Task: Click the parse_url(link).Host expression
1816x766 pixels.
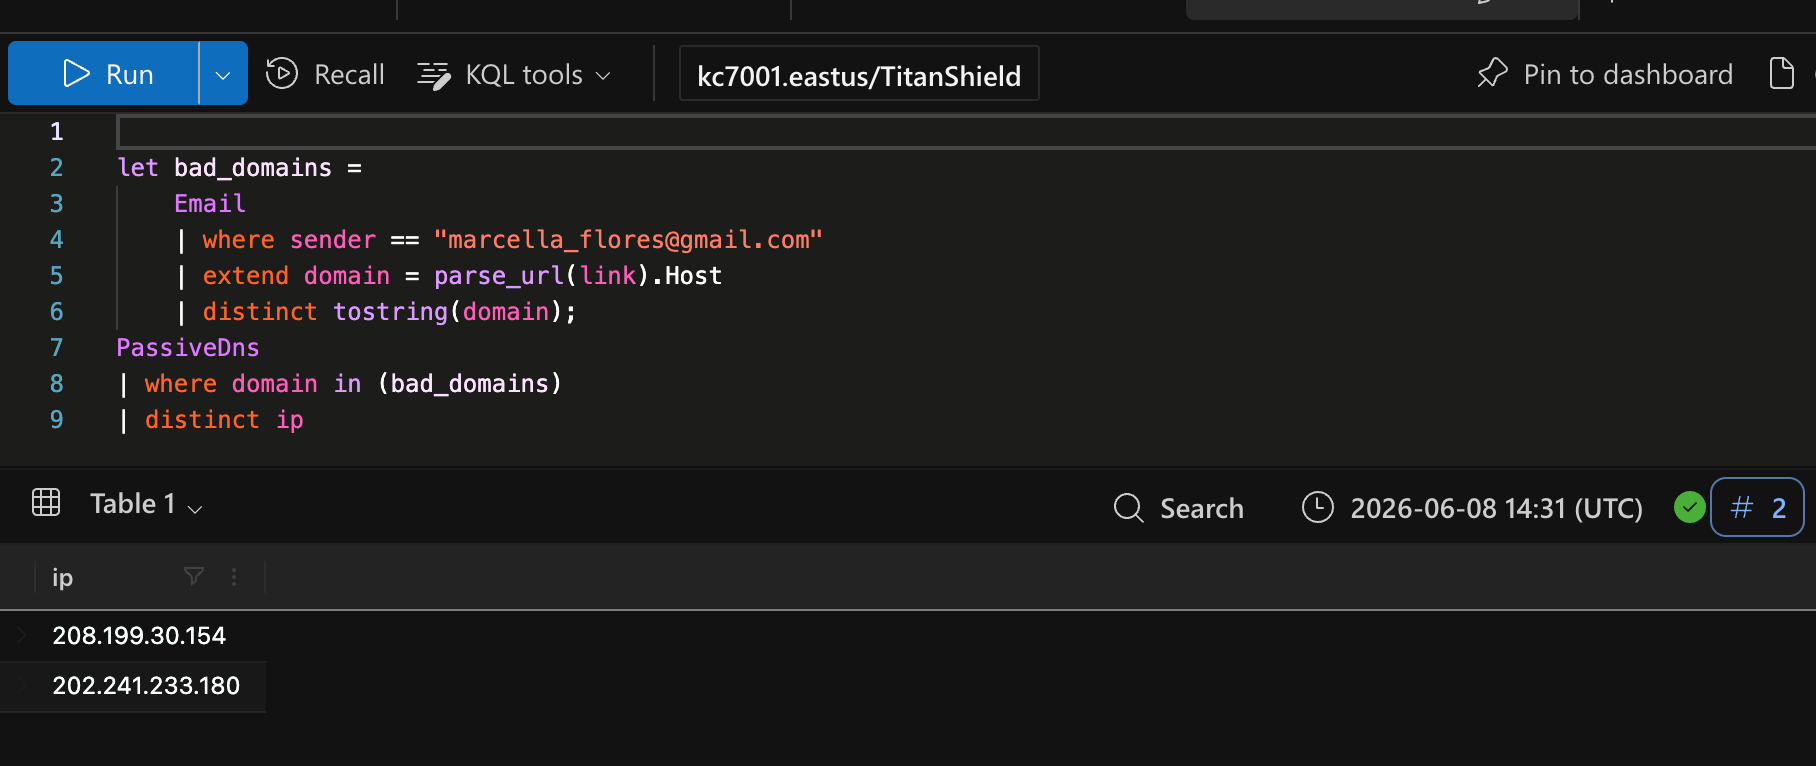Action: point(578,276)
